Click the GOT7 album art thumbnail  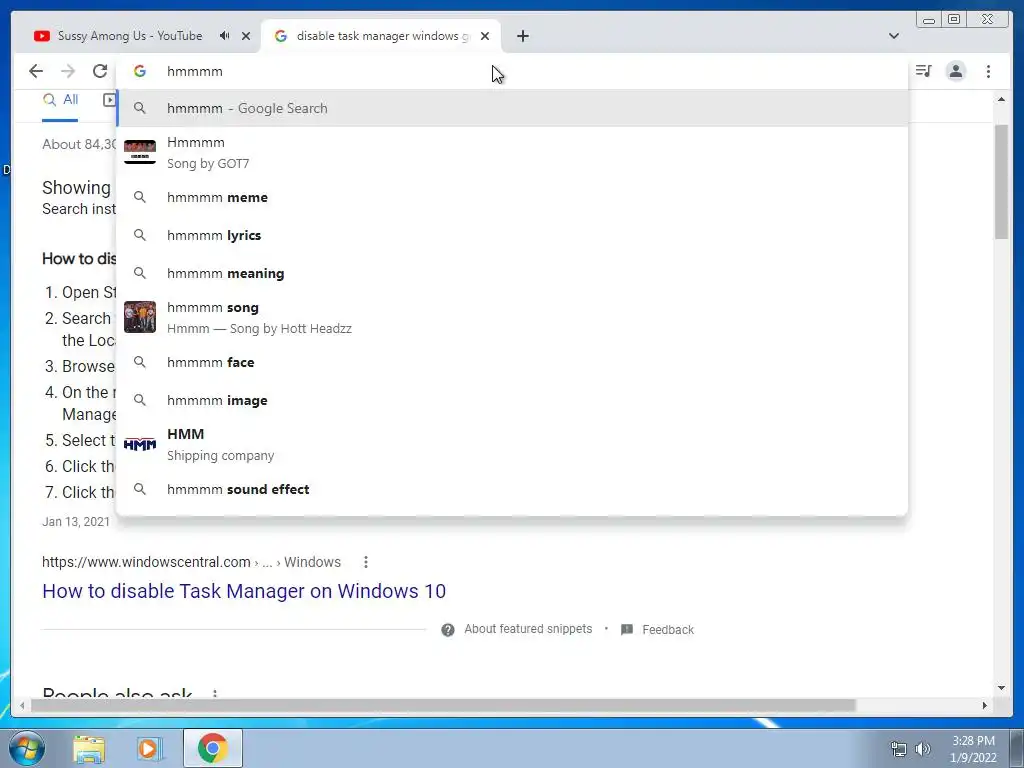point(140,152)
